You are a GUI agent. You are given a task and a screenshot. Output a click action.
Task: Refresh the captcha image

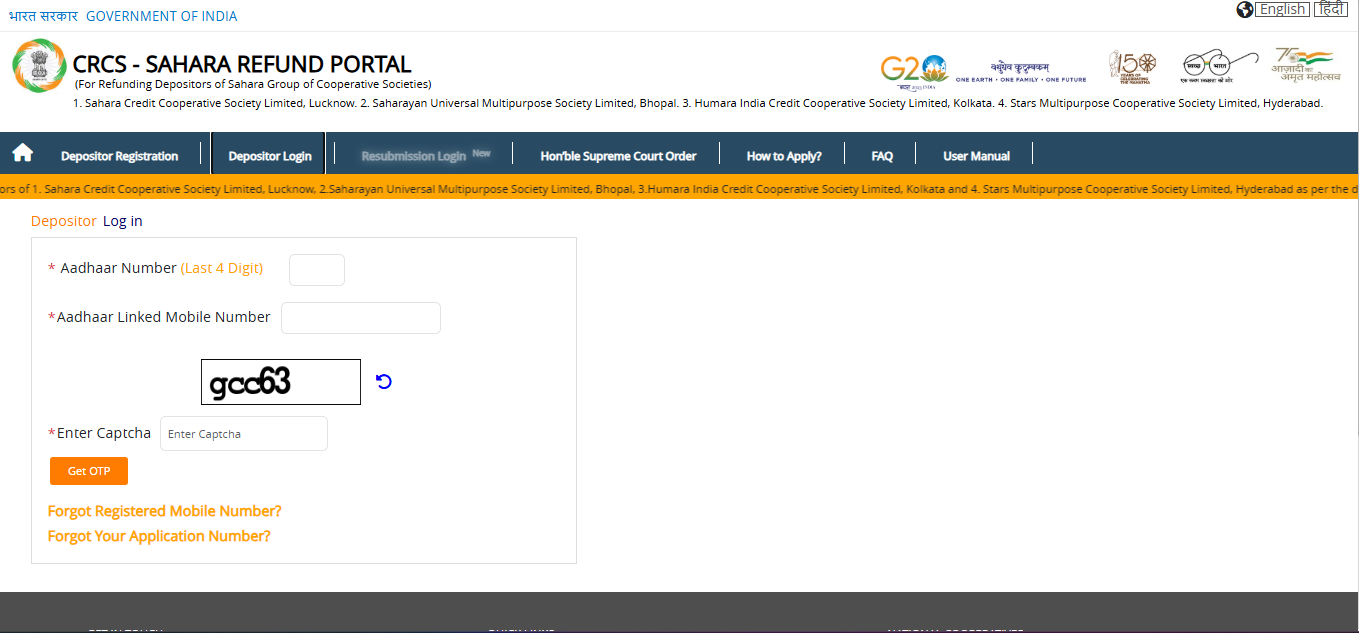tap(384, 381)
